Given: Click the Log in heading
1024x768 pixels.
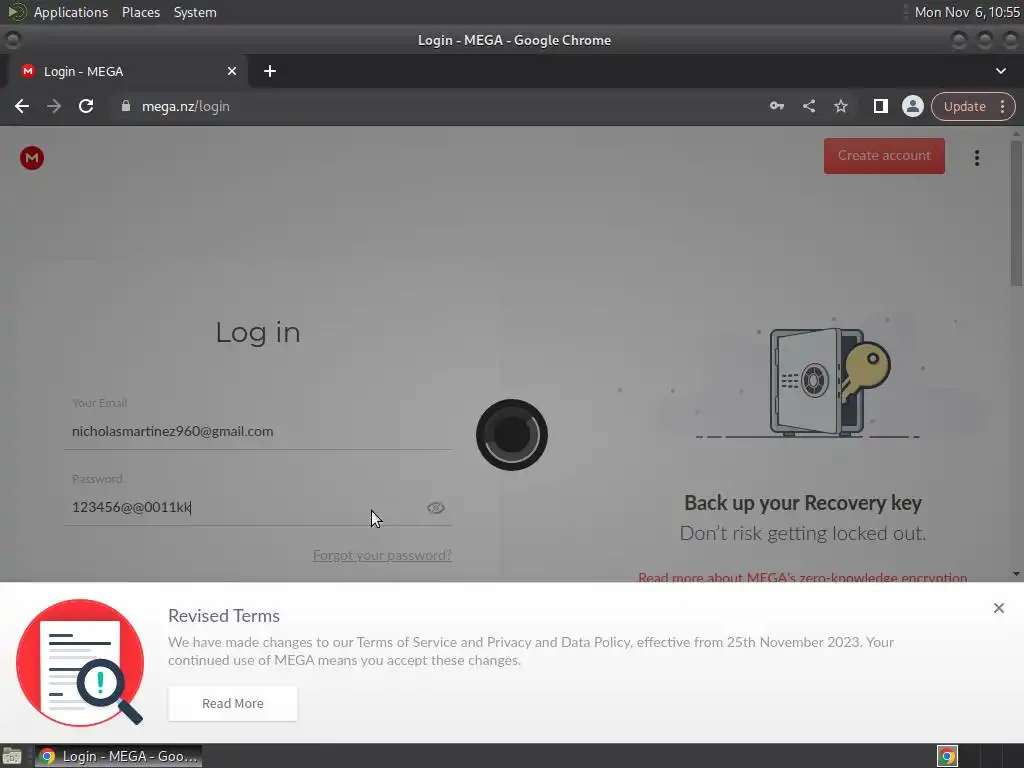Looking at the screenshot, I should click(x=258, y=332).
